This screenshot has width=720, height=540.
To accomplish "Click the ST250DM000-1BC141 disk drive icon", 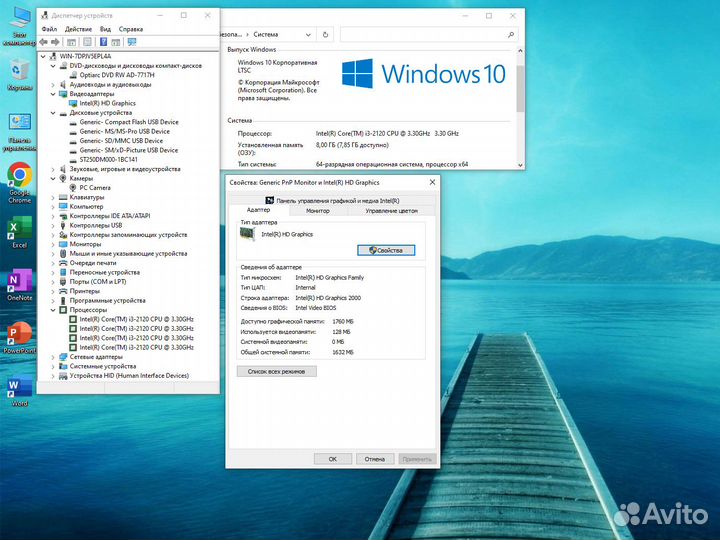I will point(73,160).
